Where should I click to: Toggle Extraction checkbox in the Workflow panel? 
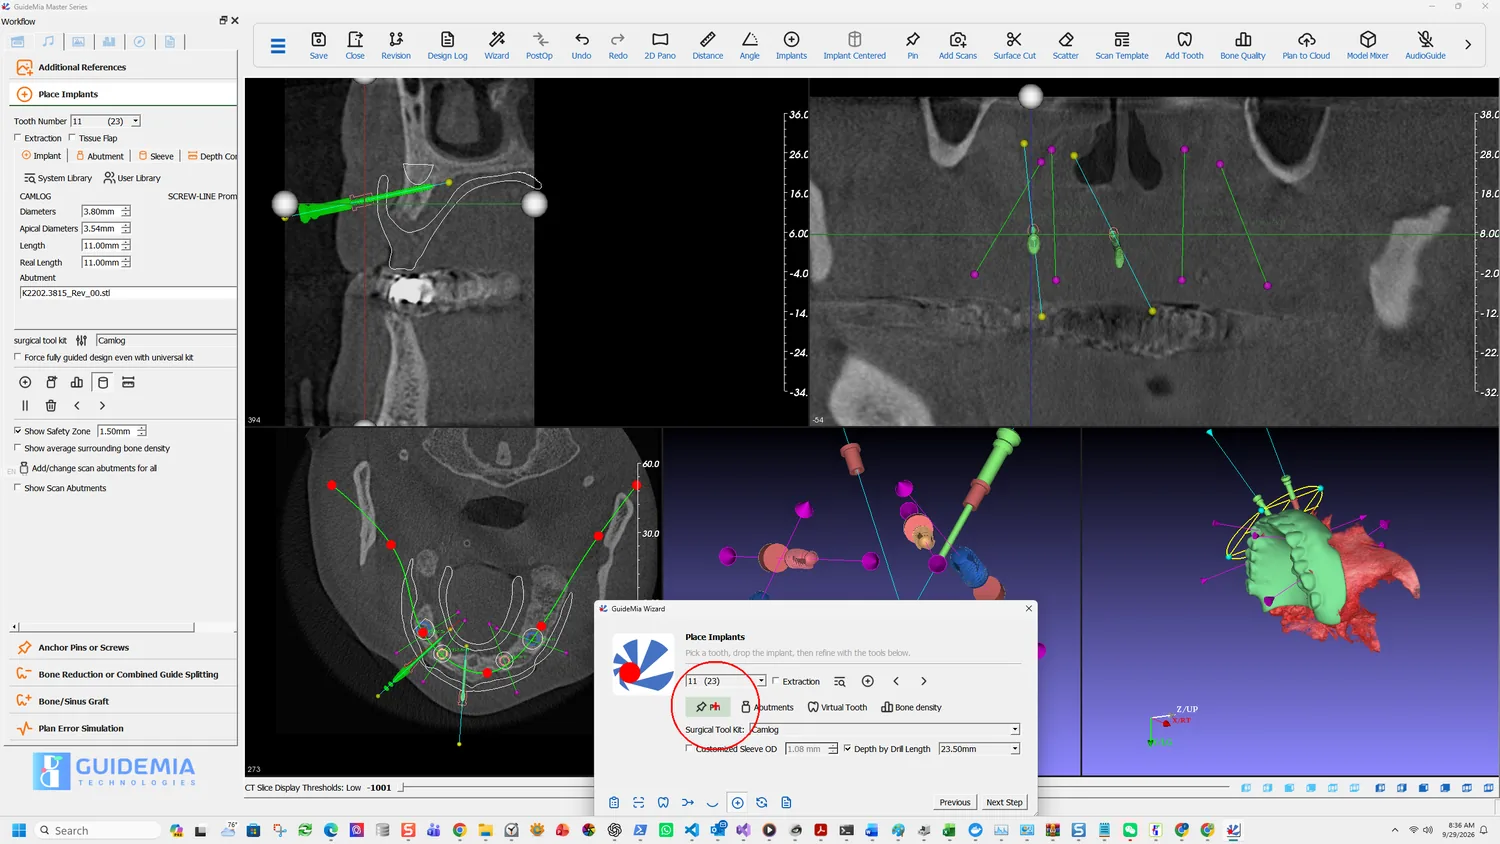pos(18,138)
